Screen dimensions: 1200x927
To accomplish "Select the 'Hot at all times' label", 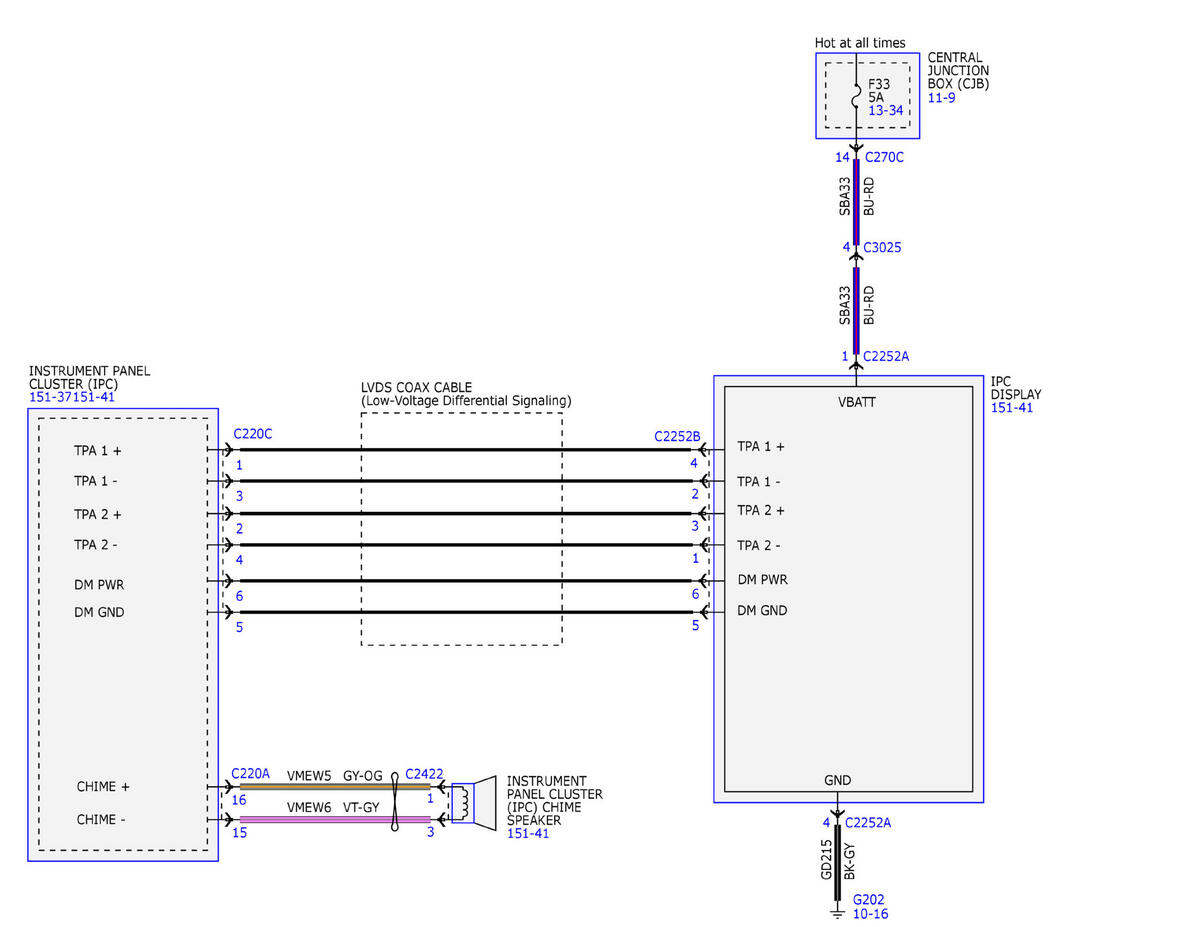I will pyautogui.click(x=860, y=43).
